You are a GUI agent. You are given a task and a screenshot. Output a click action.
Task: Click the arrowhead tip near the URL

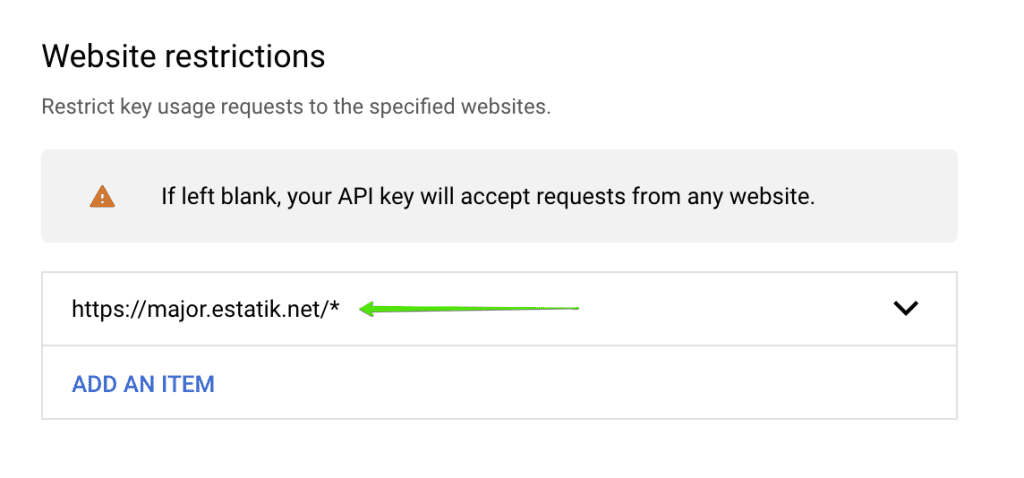tap(365, 309)
